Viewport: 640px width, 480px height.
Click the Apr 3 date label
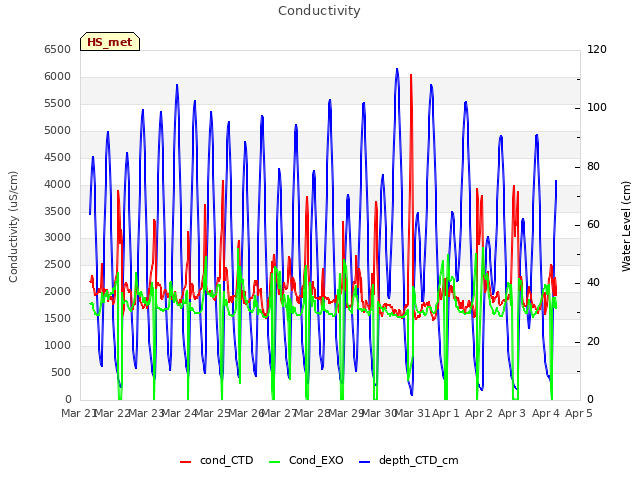[x=512, y=413]
